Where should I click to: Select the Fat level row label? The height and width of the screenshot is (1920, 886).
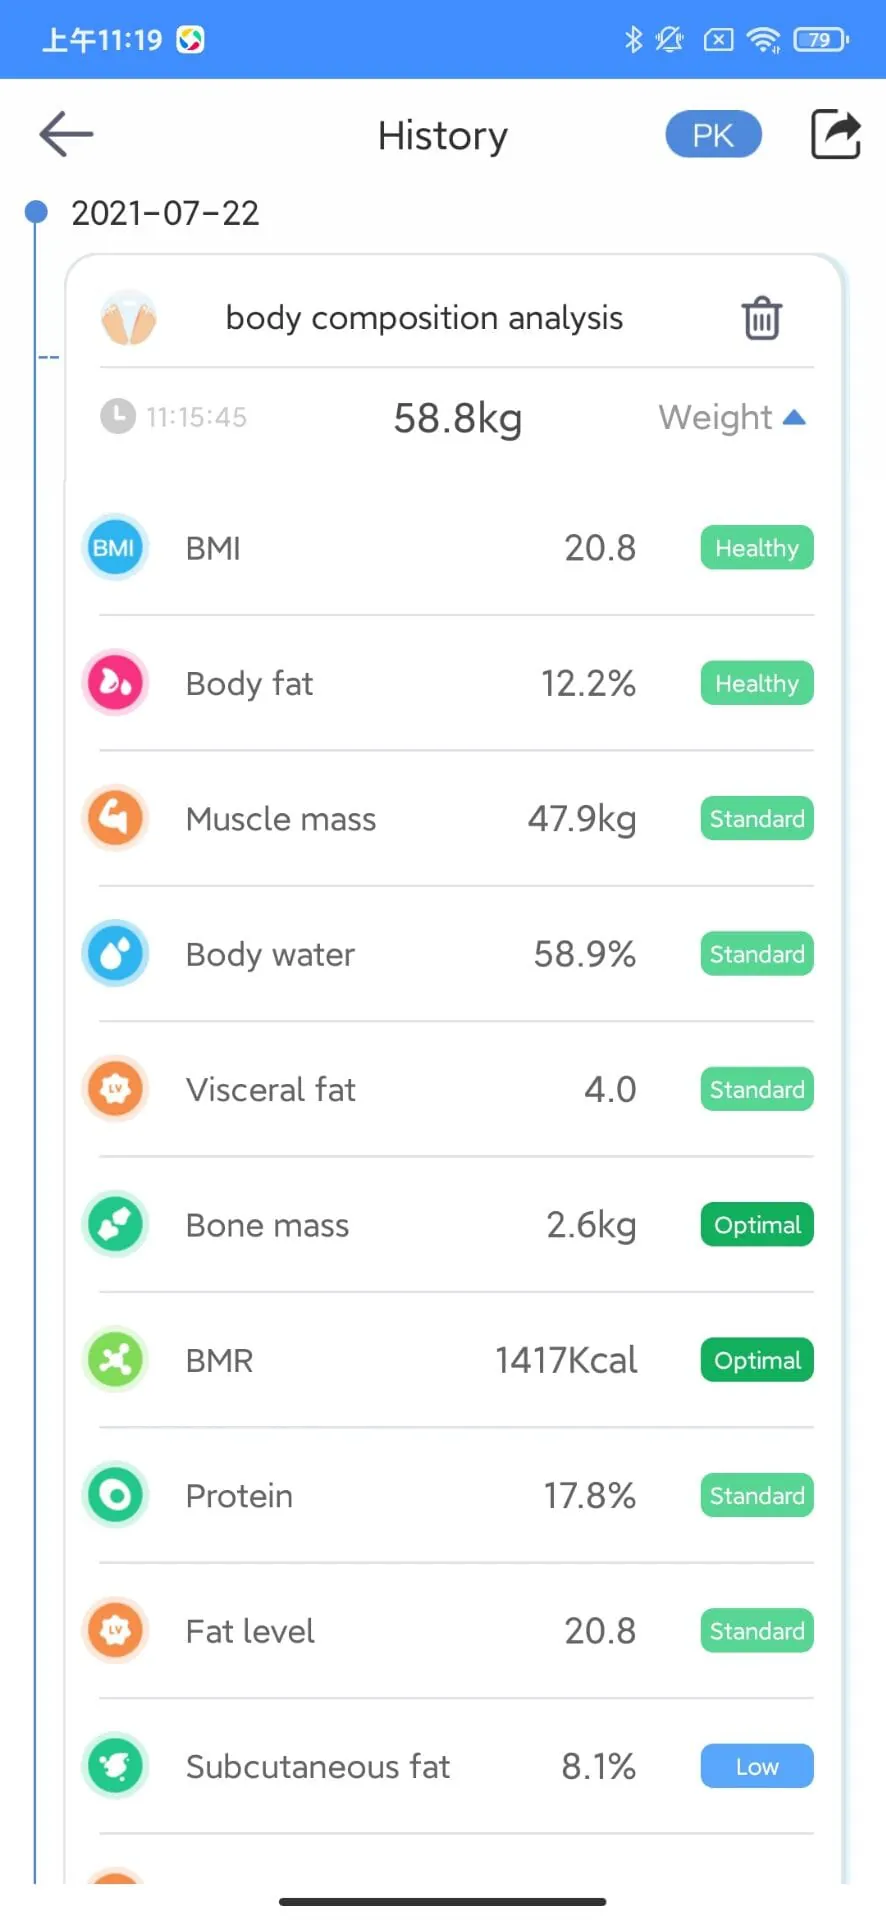coord(250,1631)
